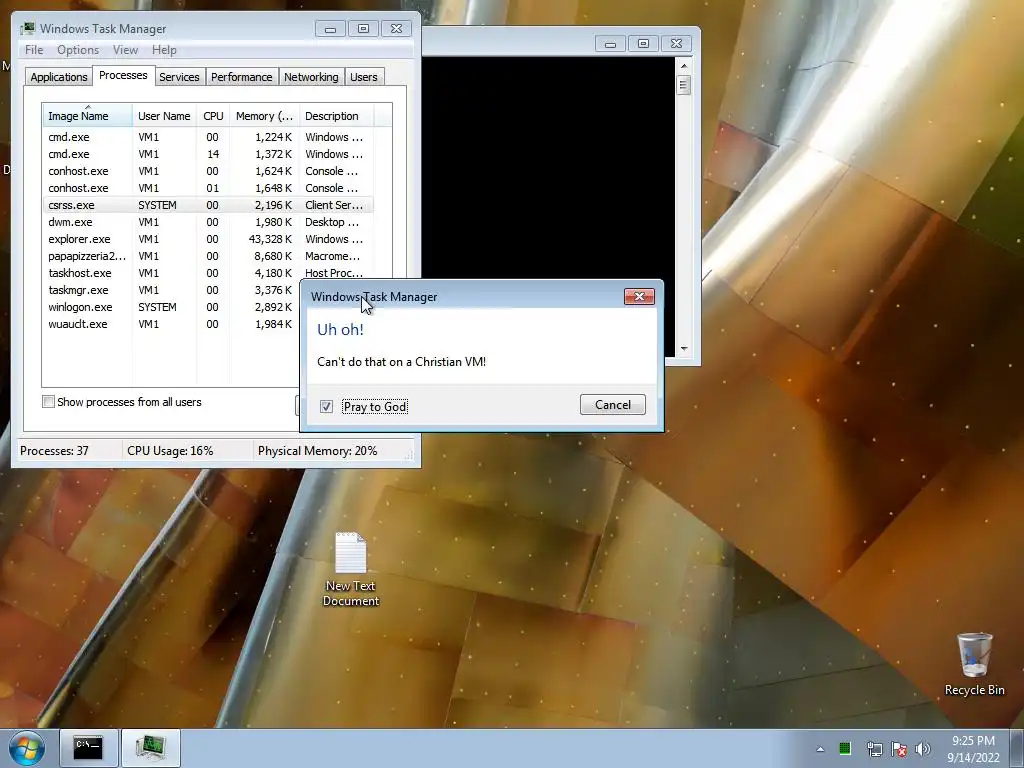Sort processes by Description column
This screenshot has height=768, width=1024.
tap(336, 116)
